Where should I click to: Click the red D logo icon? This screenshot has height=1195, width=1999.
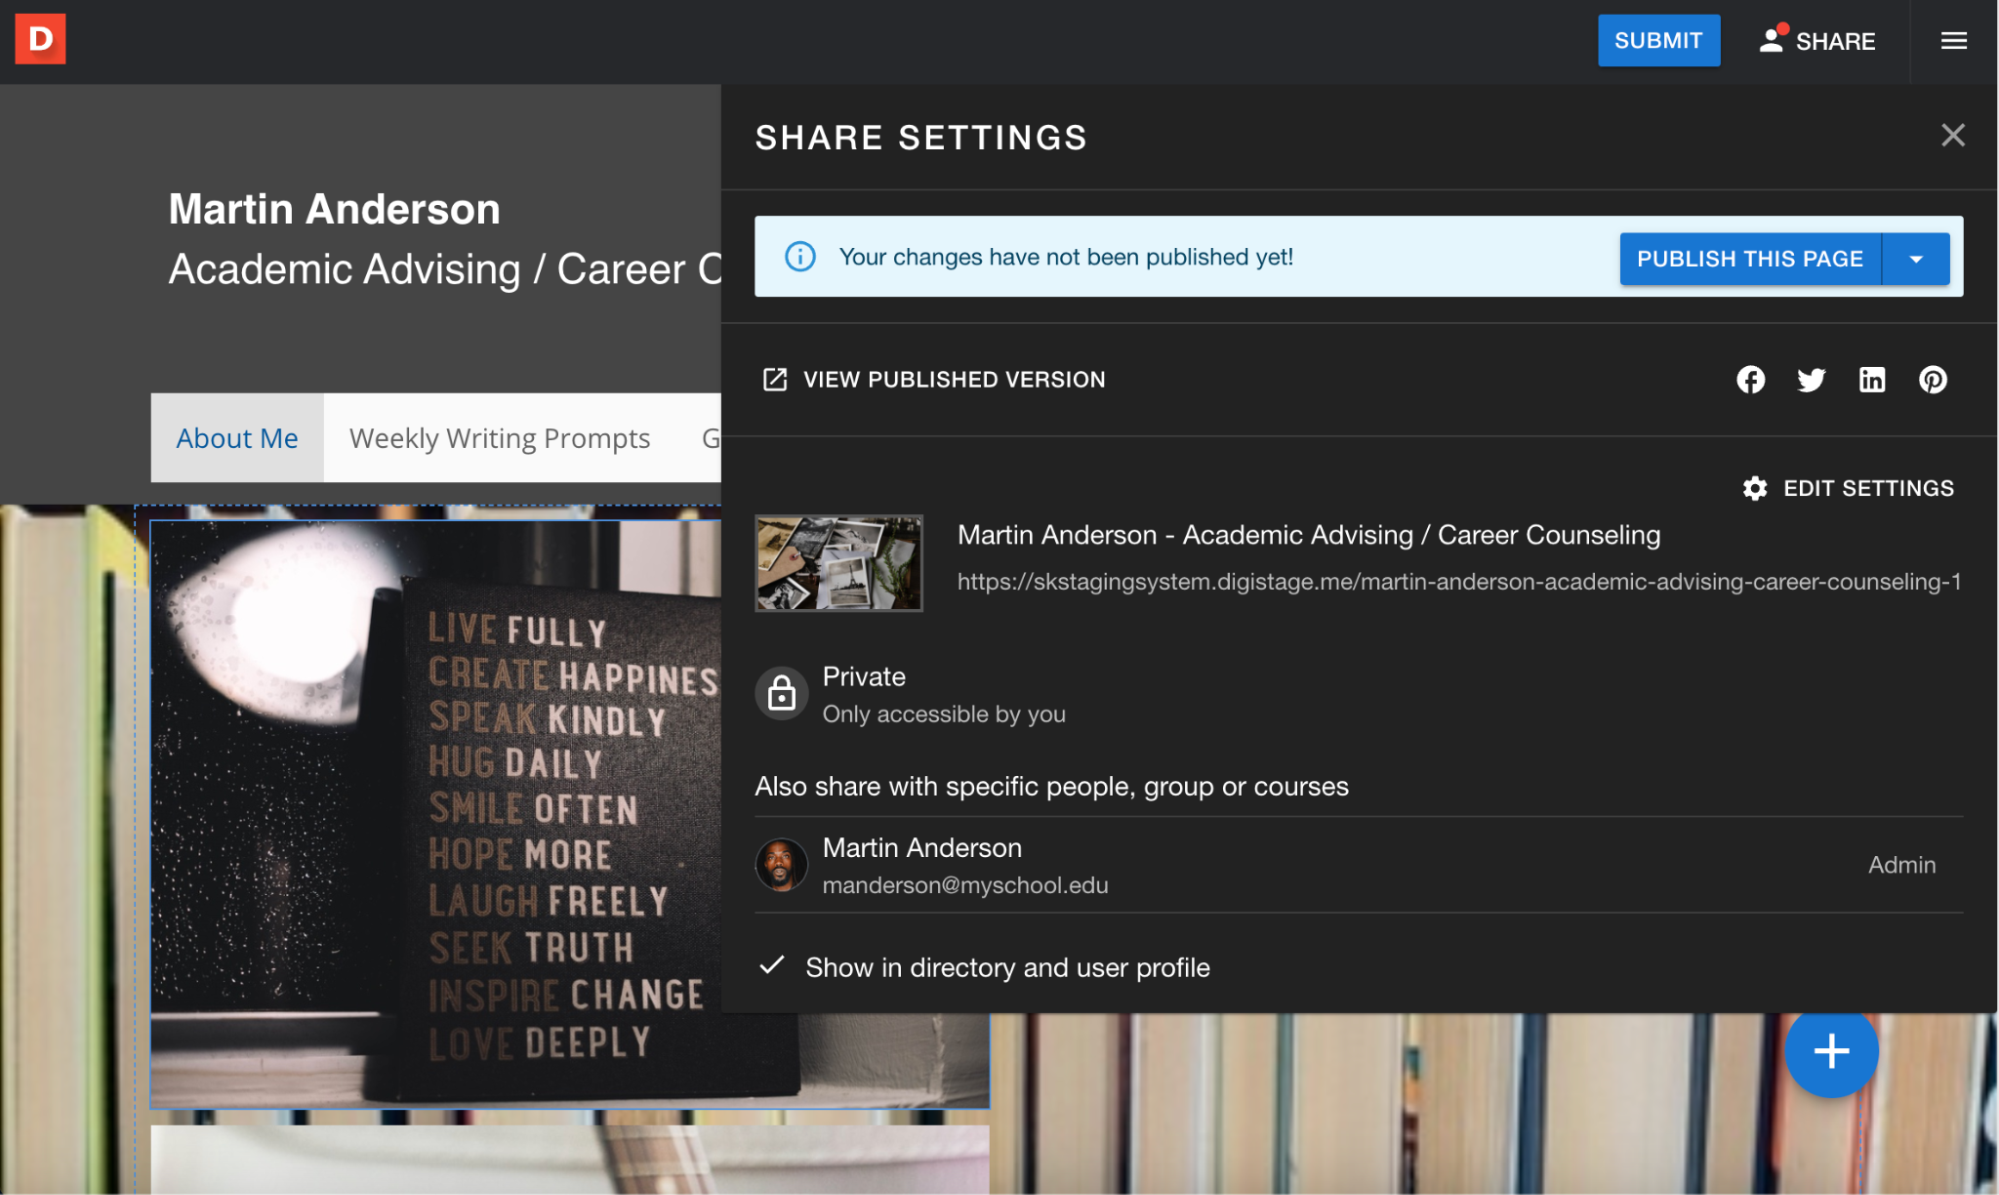point(40,39)
